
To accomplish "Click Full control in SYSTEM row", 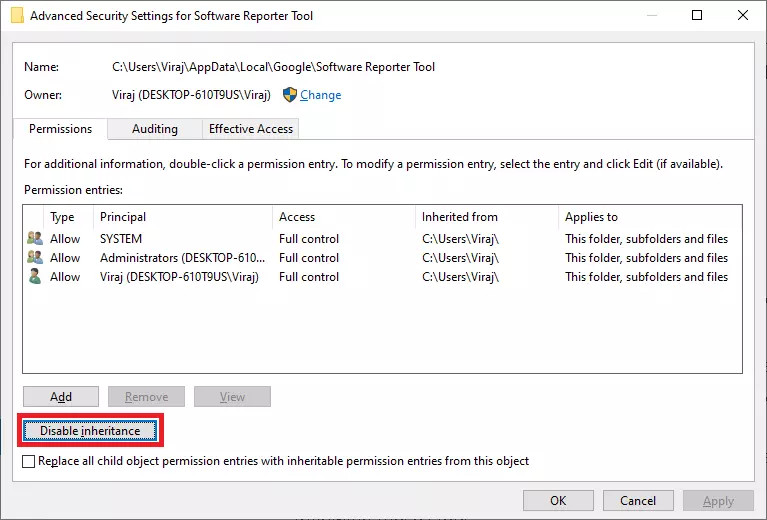I will 309,239.
